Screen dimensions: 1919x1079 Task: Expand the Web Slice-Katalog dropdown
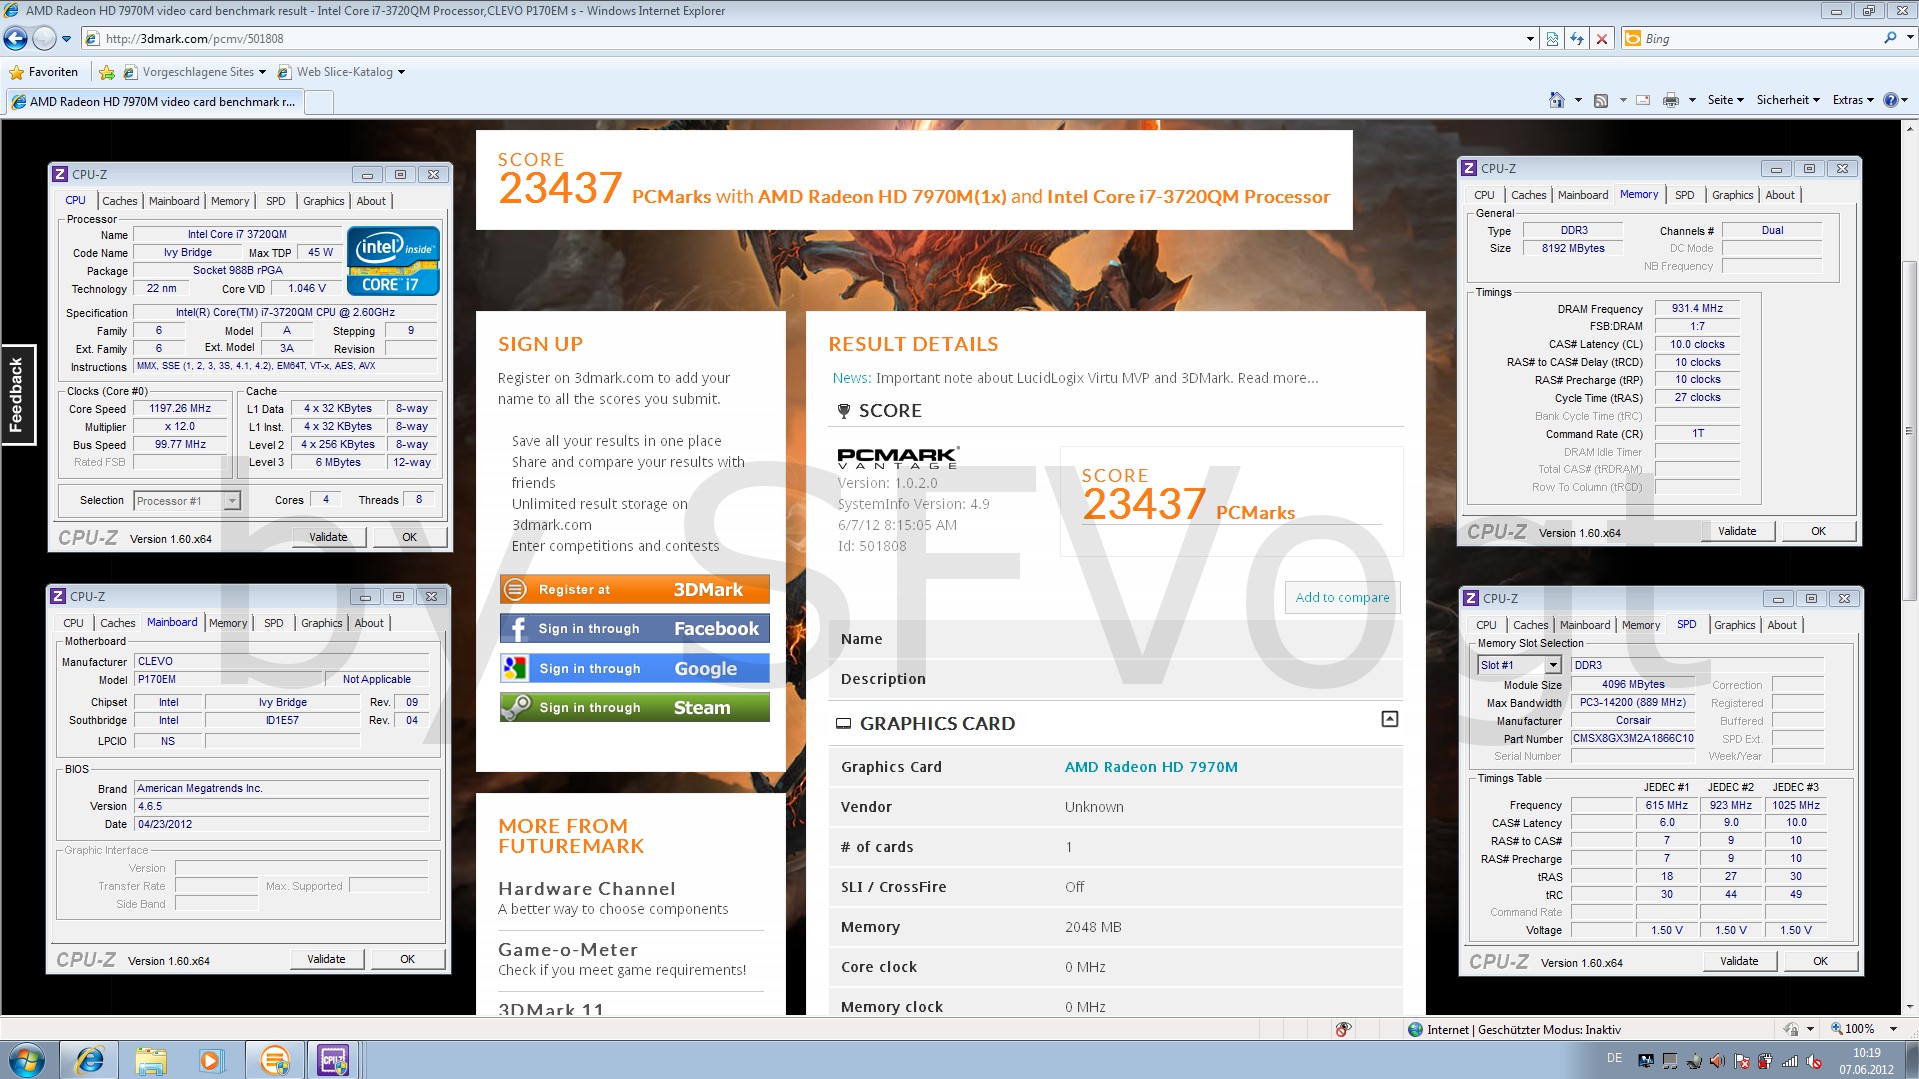401,72
